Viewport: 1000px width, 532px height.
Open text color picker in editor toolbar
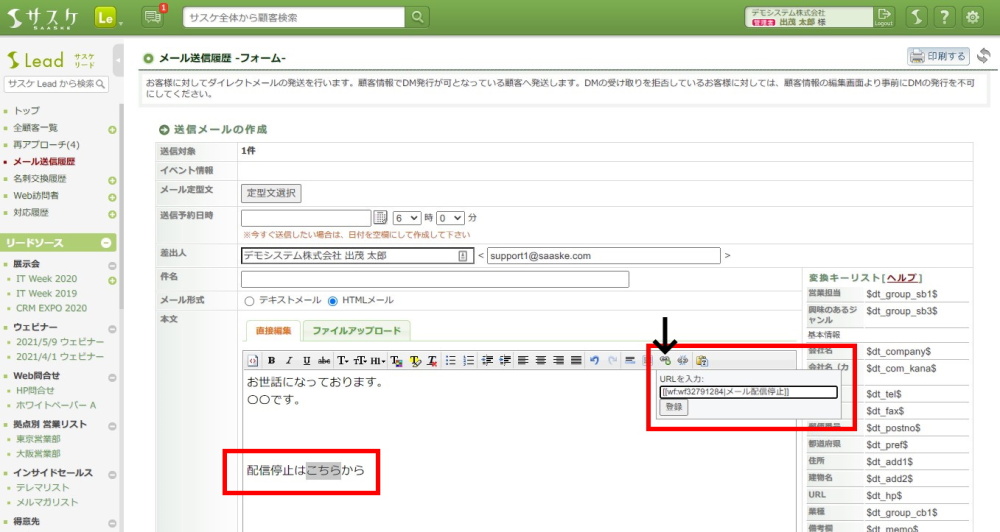(396, 360)
